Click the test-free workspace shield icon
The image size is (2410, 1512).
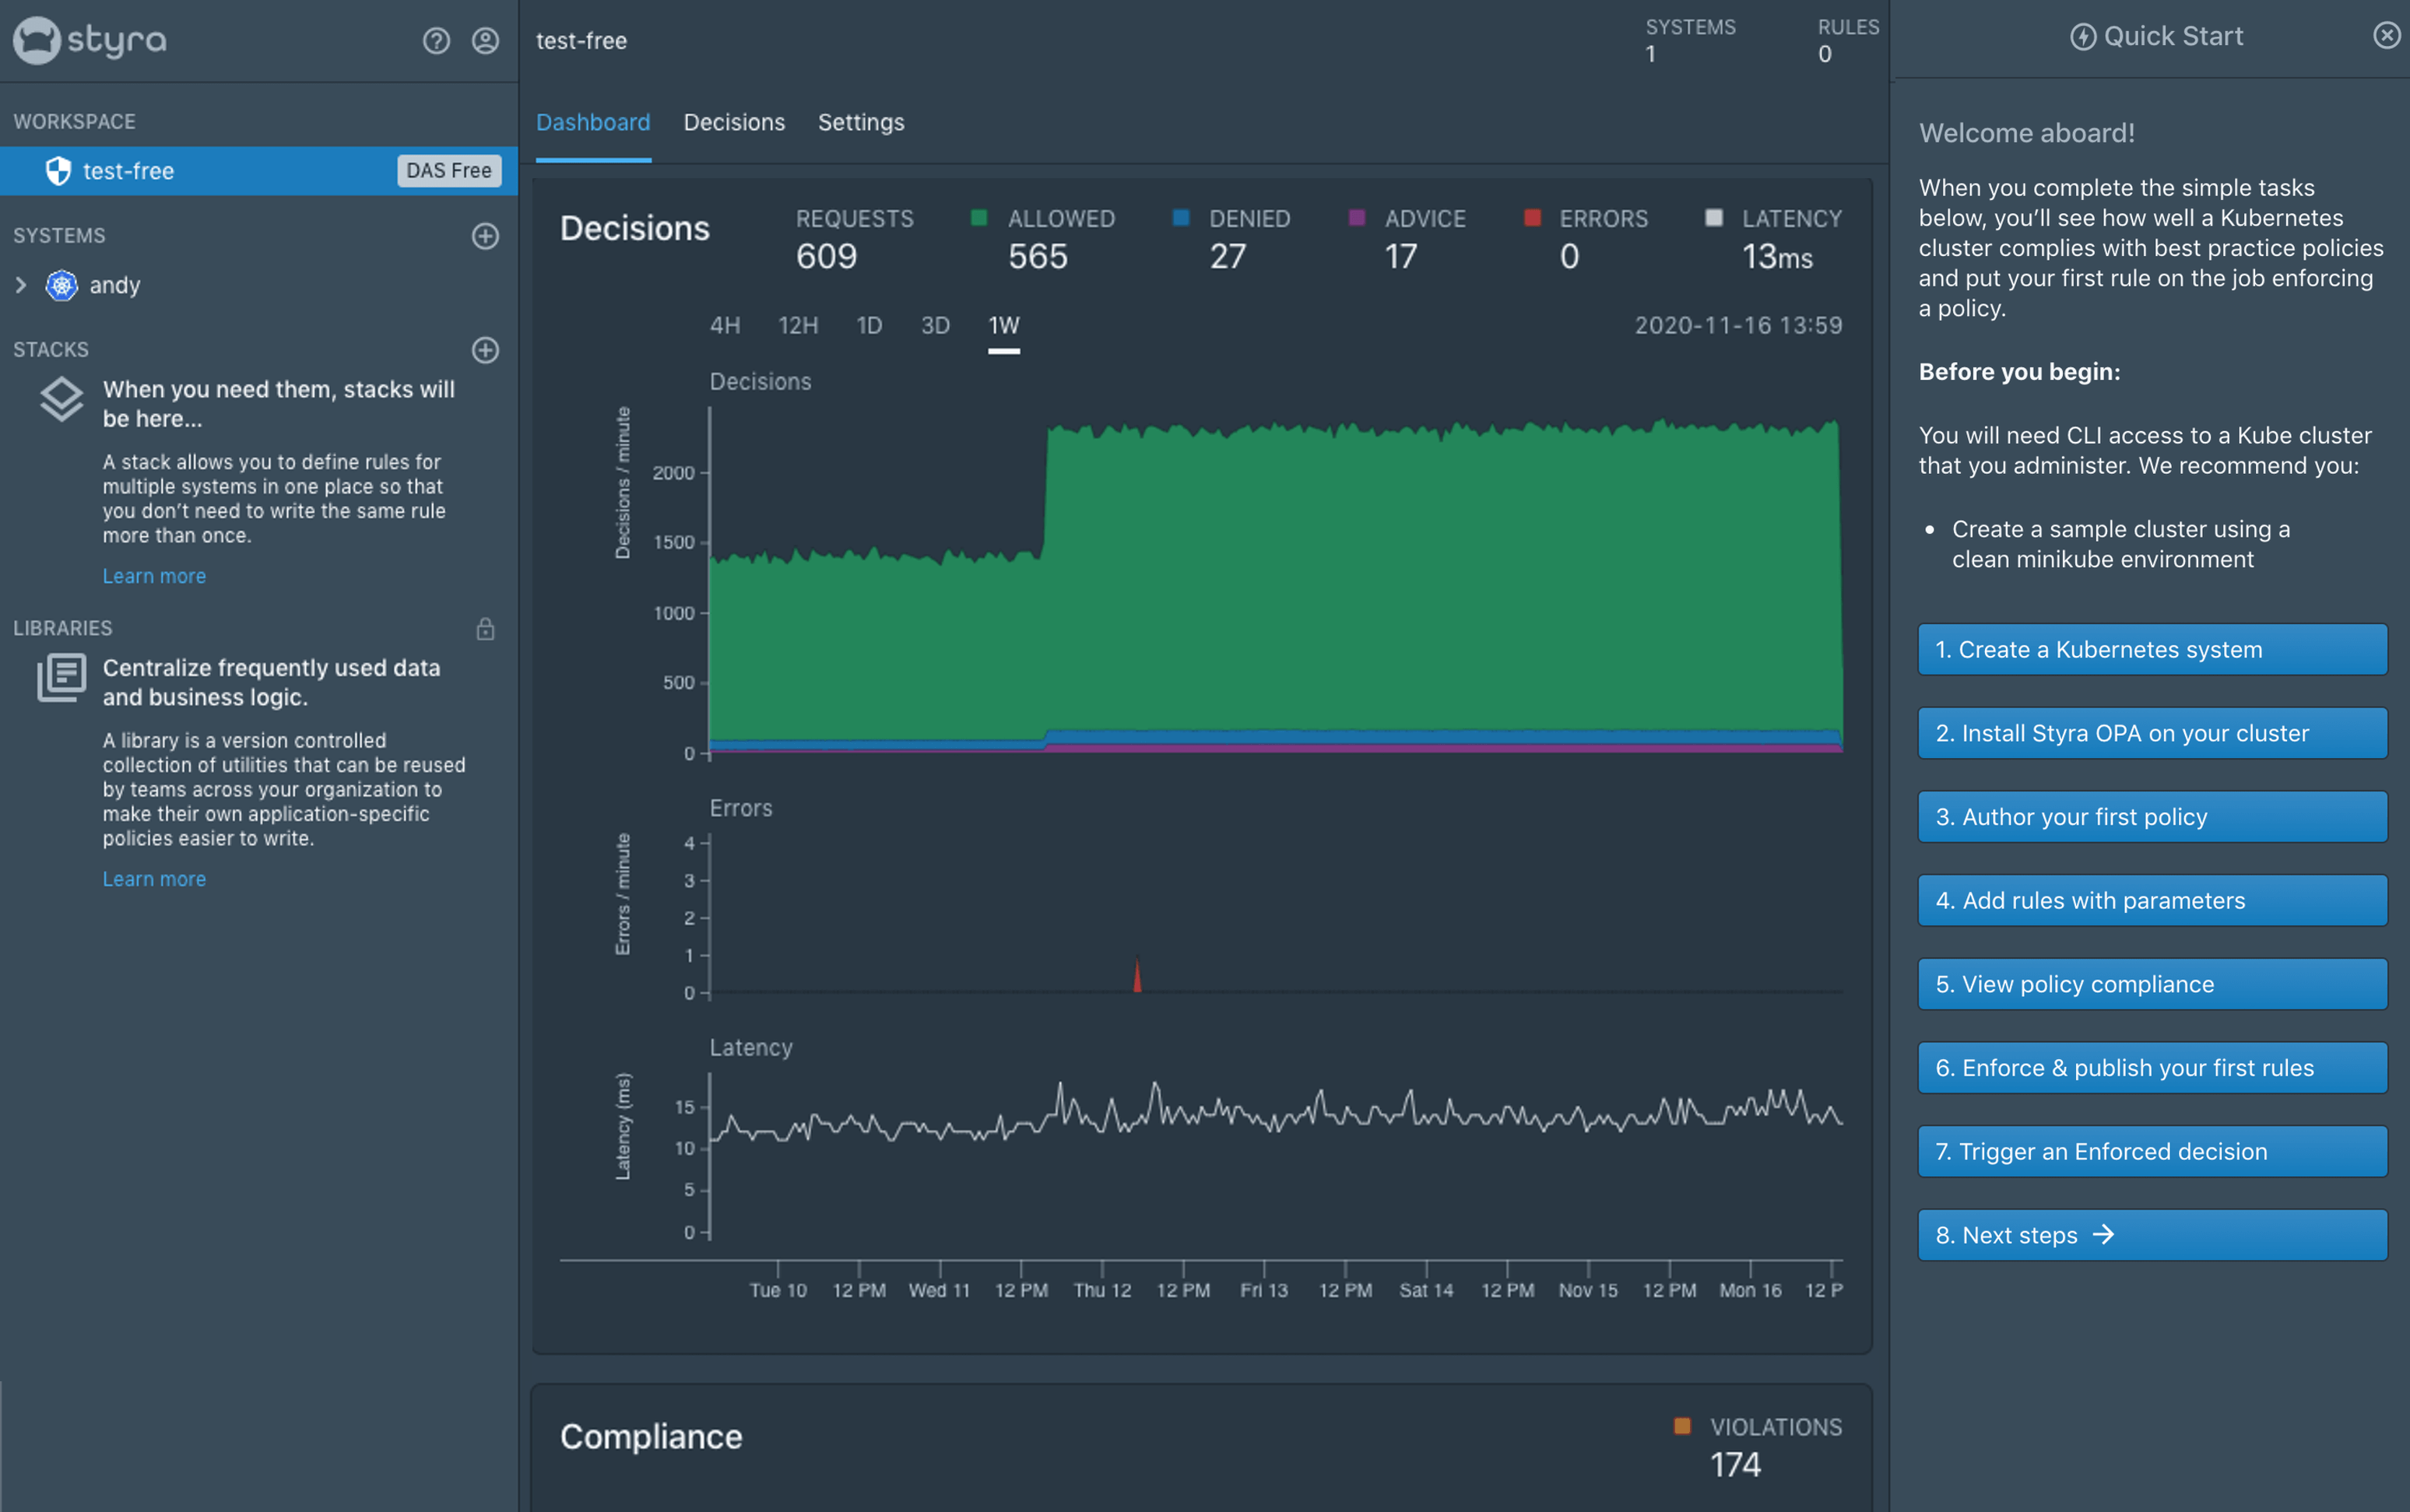58,171
